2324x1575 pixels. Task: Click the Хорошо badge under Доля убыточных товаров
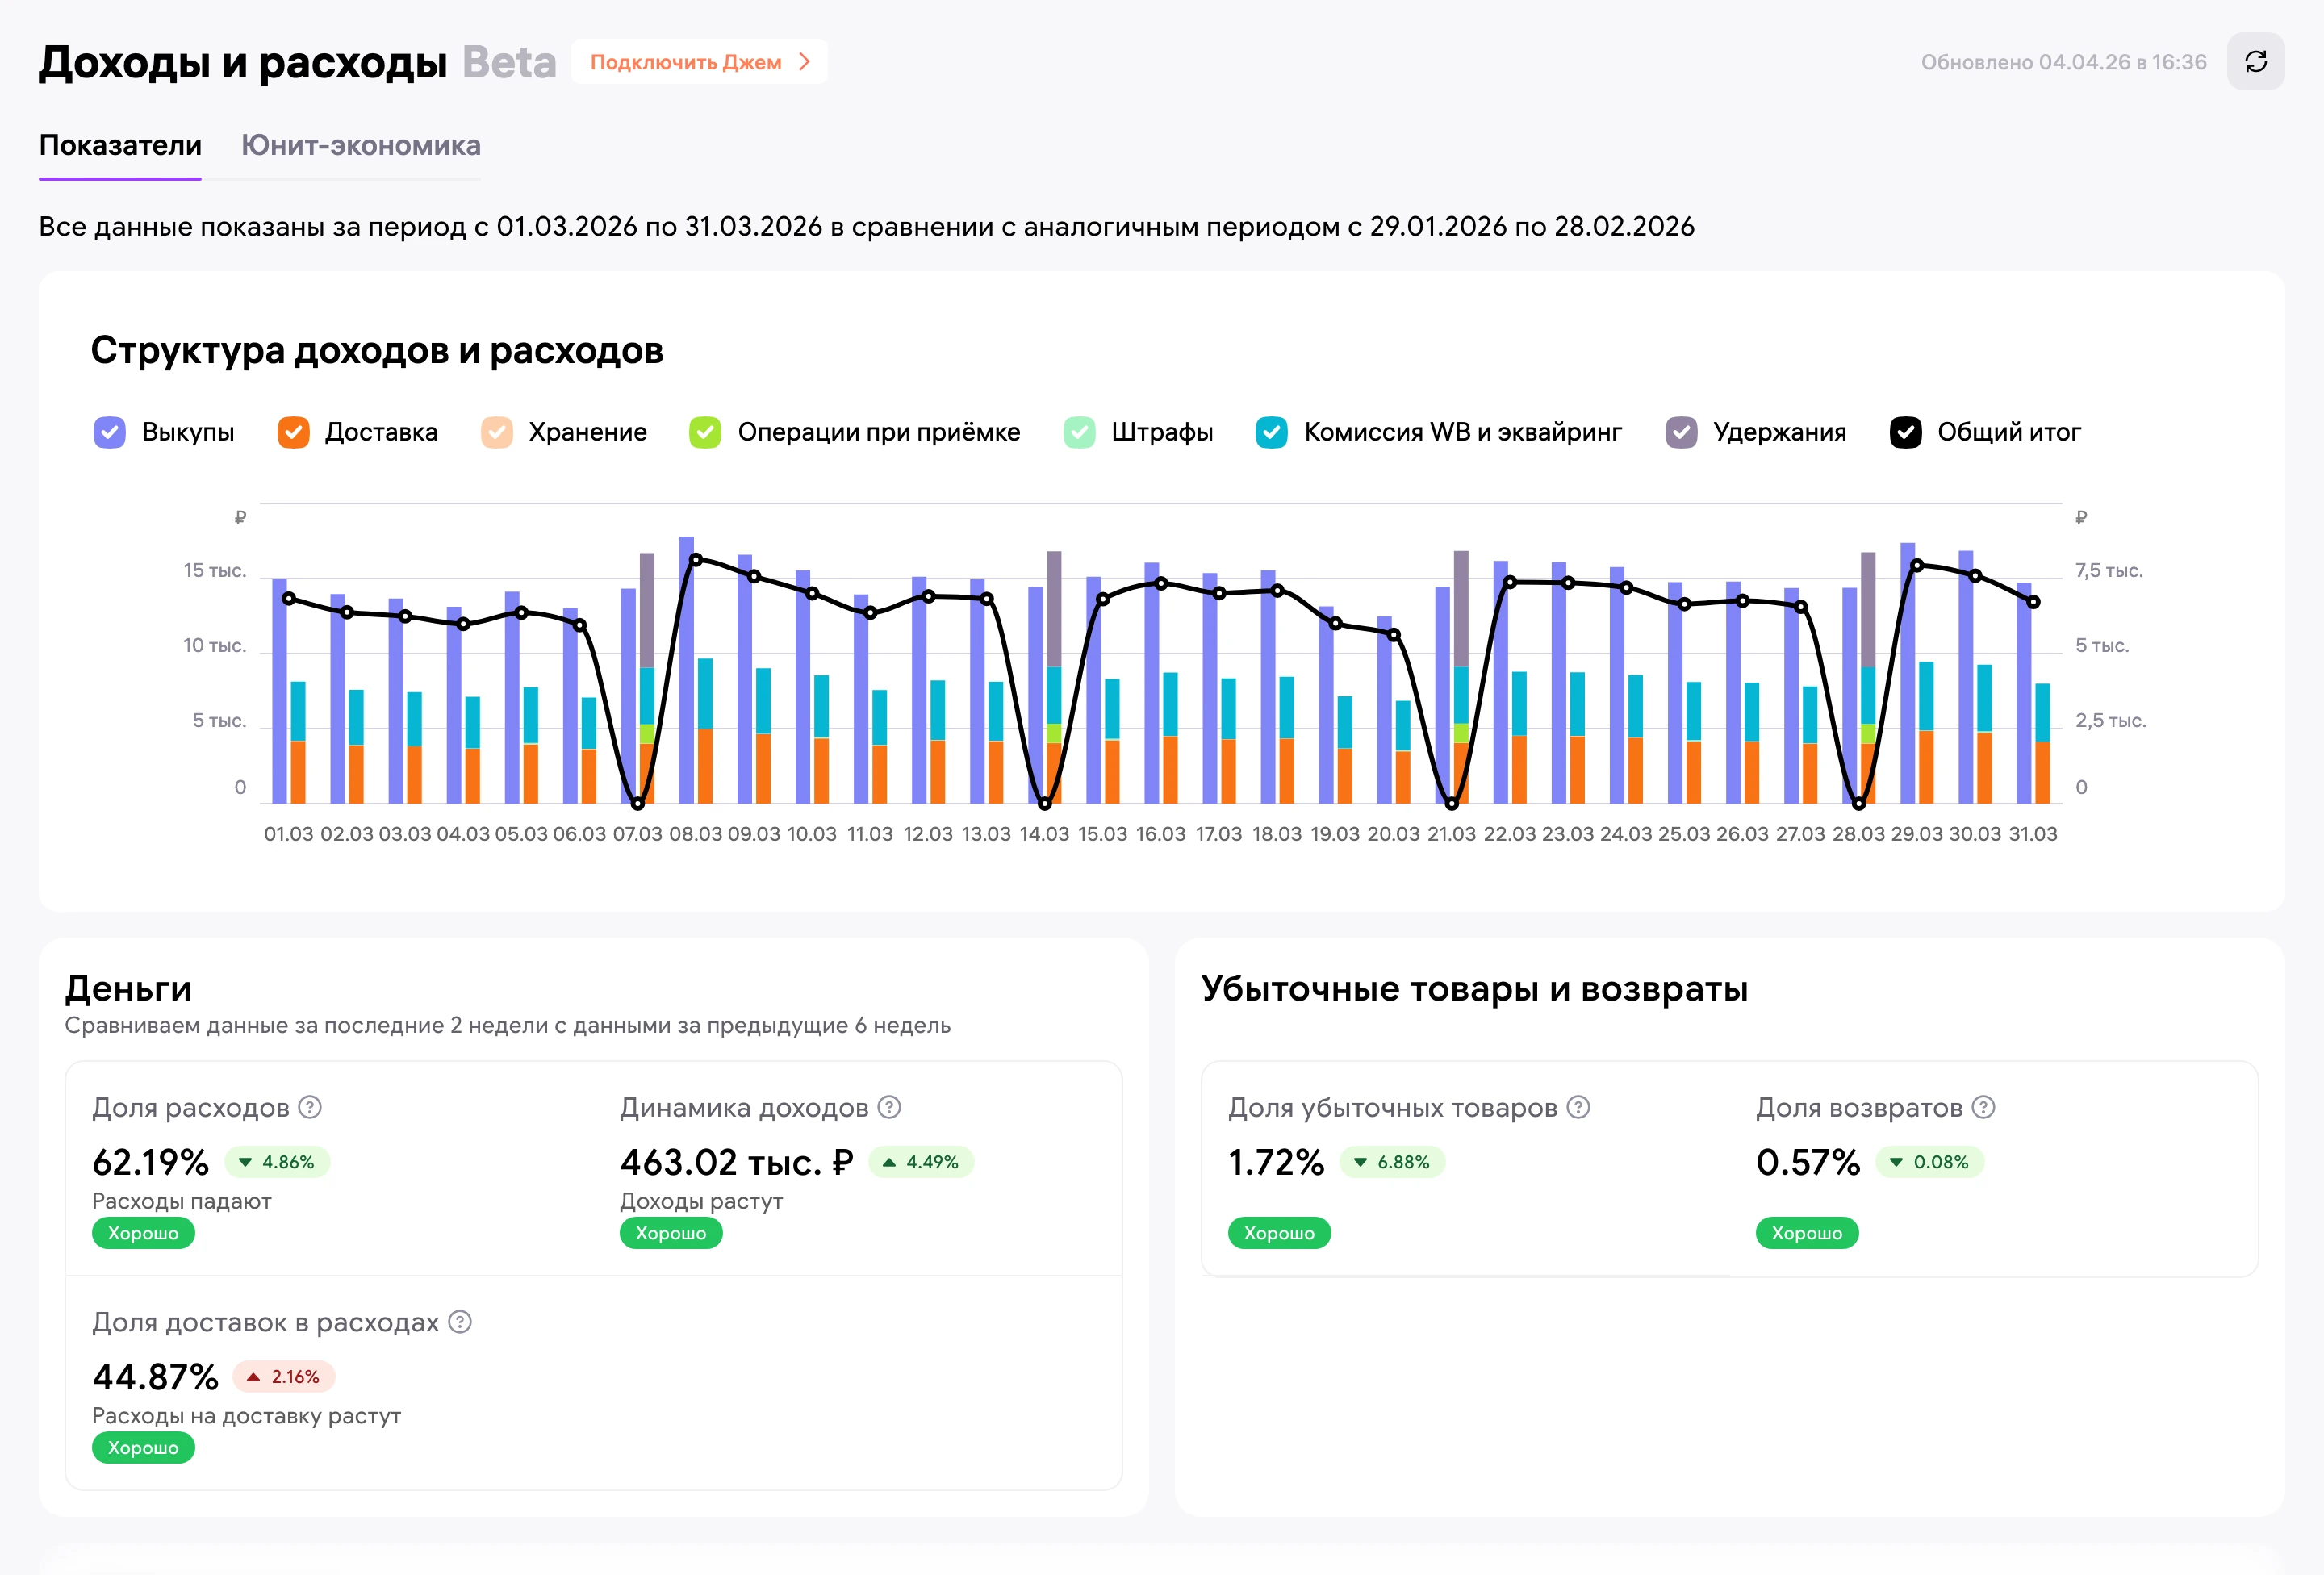click(1279, 1233)
